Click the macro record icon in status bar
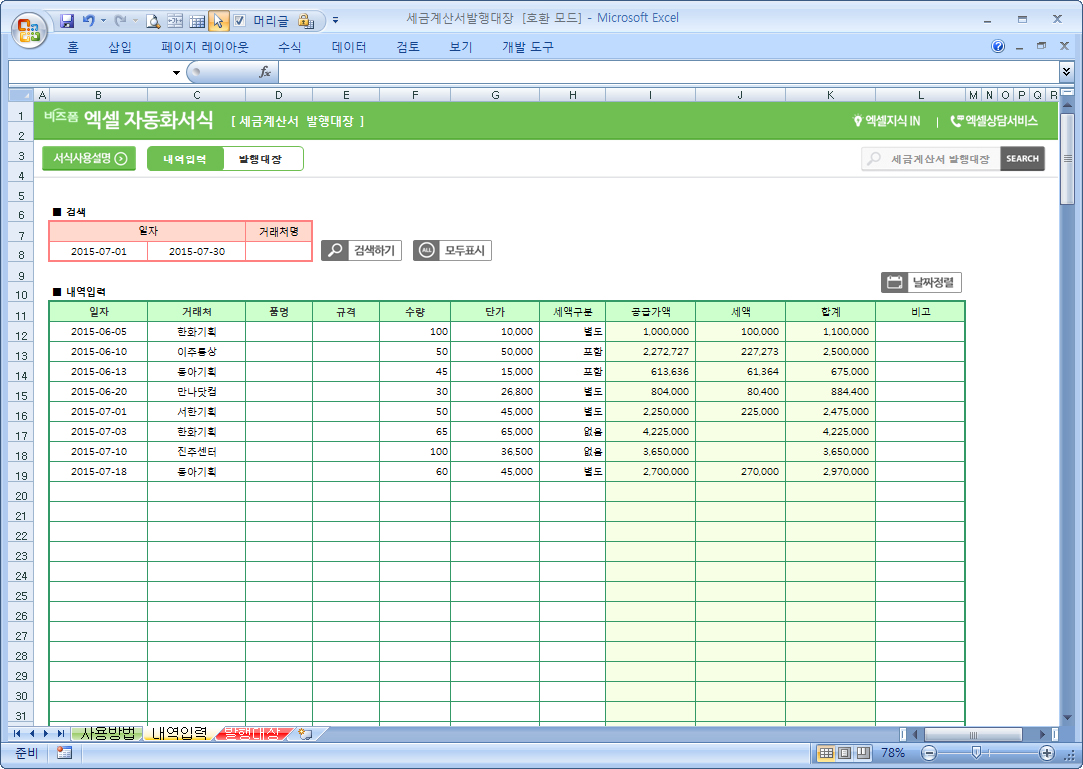Screen dimensions: 1083x769 (x=64, y=753)
